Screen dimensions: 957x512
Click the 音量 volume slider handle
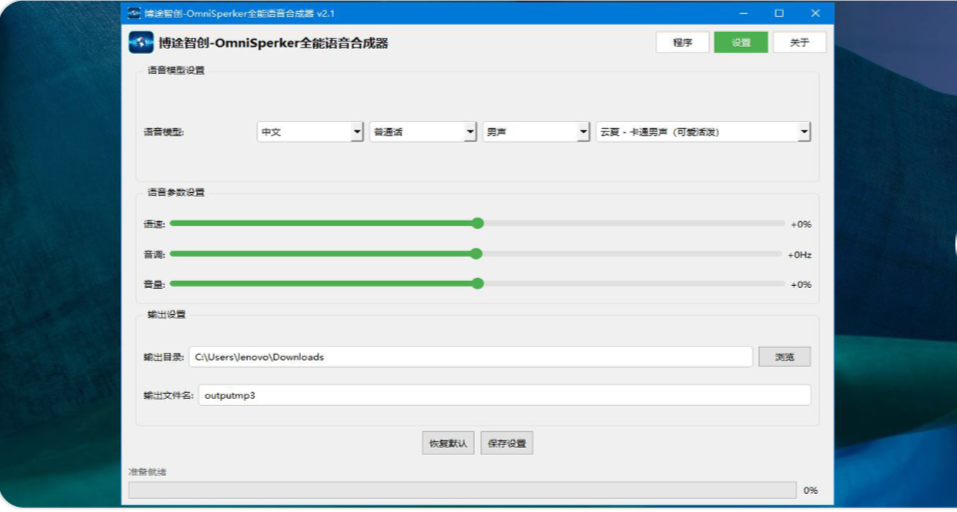478,283
